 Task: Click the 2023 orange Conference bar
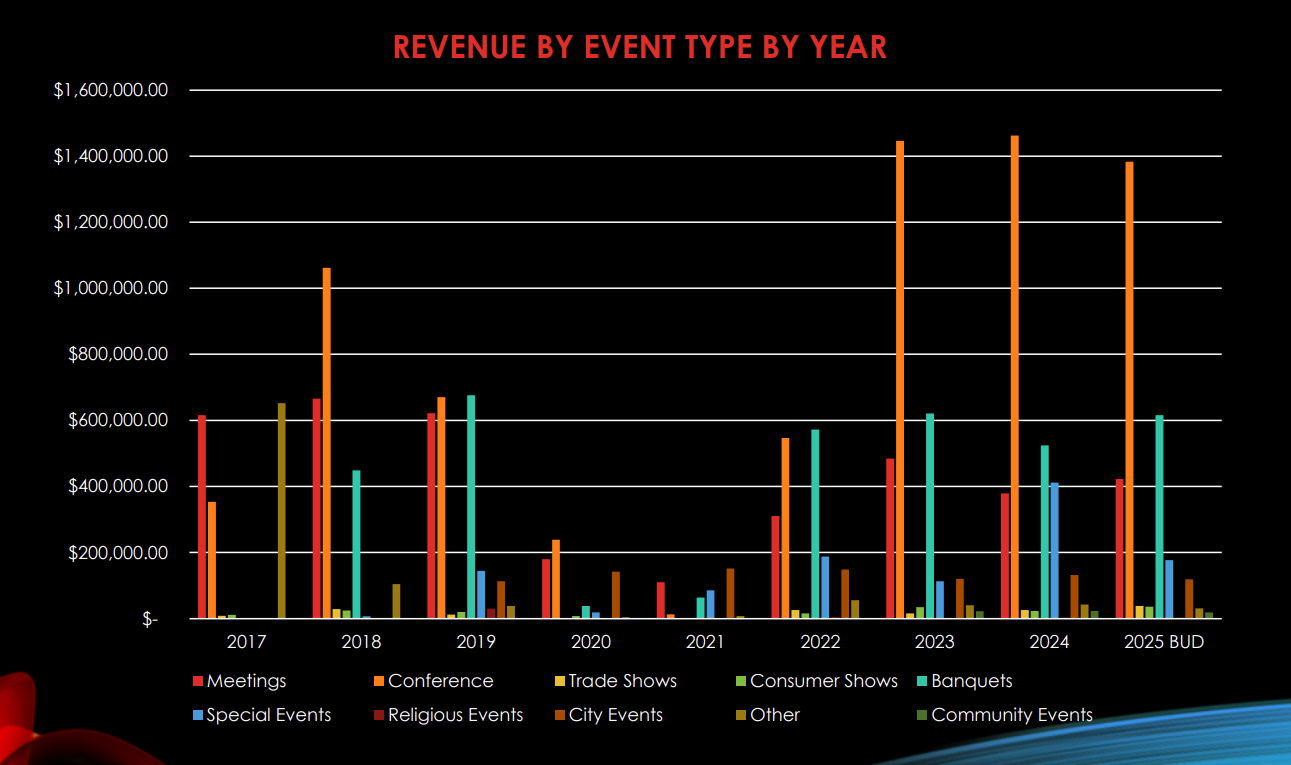coord(900,380)
